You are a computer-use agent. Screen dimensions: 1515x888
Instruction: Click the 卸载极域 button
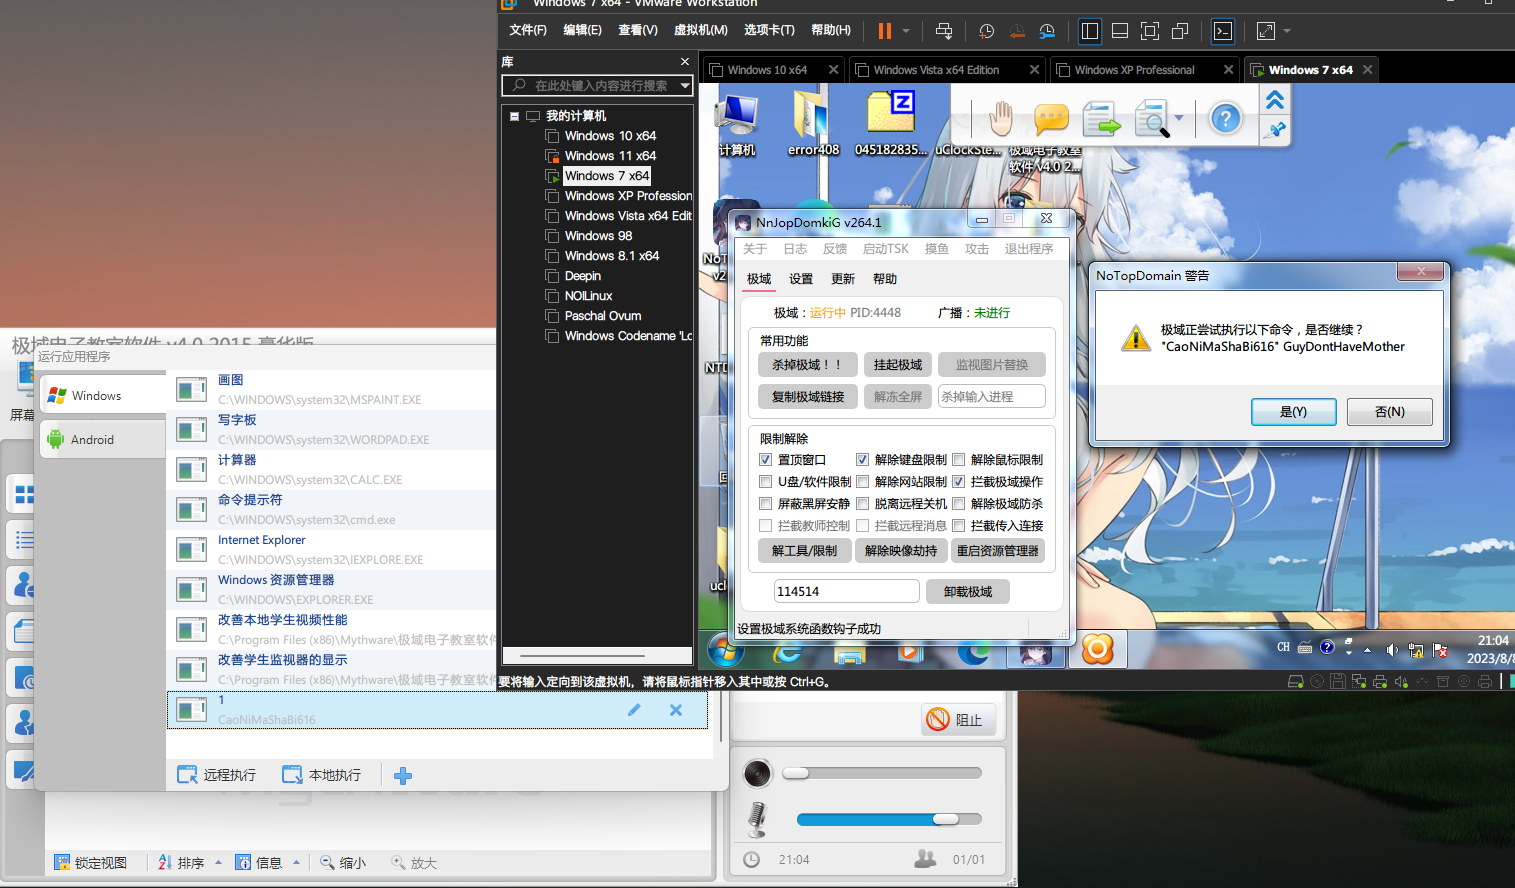pos(967,592)
